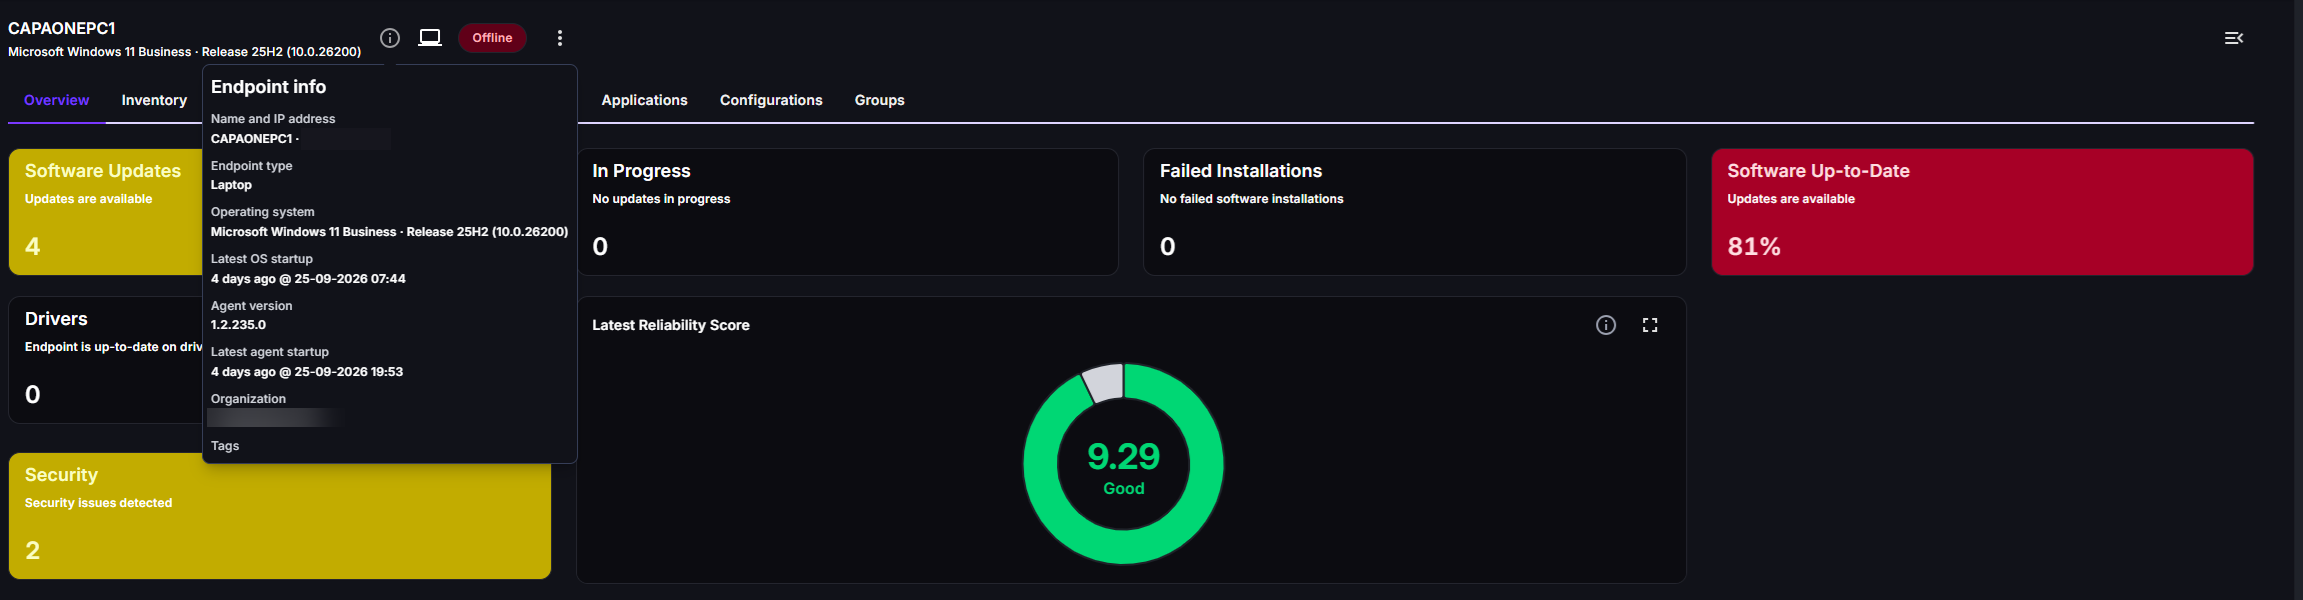Click the Latest agent startup timestamp
The width and height of the screenshot is (2303, 600).
point(307,372)
